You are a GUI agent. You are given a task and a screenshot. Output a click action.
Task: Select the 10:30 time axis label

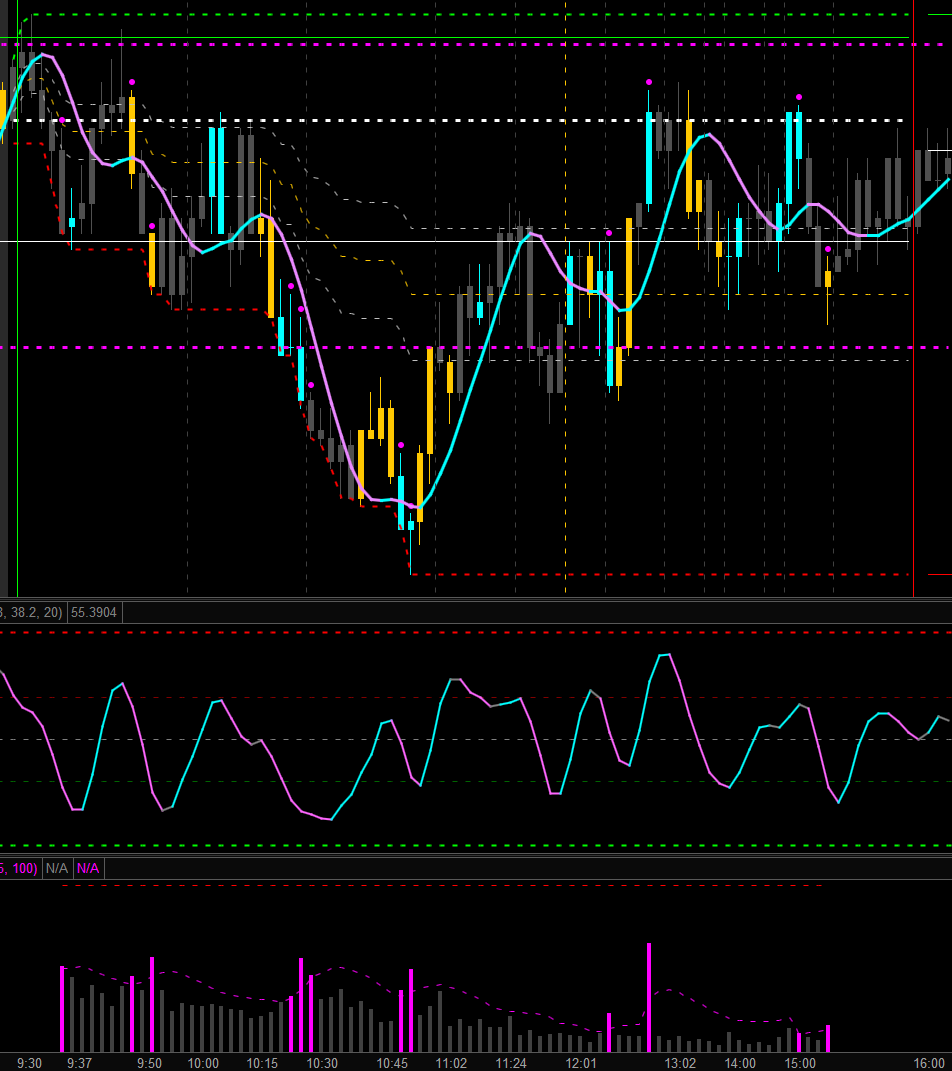(x=321, y=1063)
